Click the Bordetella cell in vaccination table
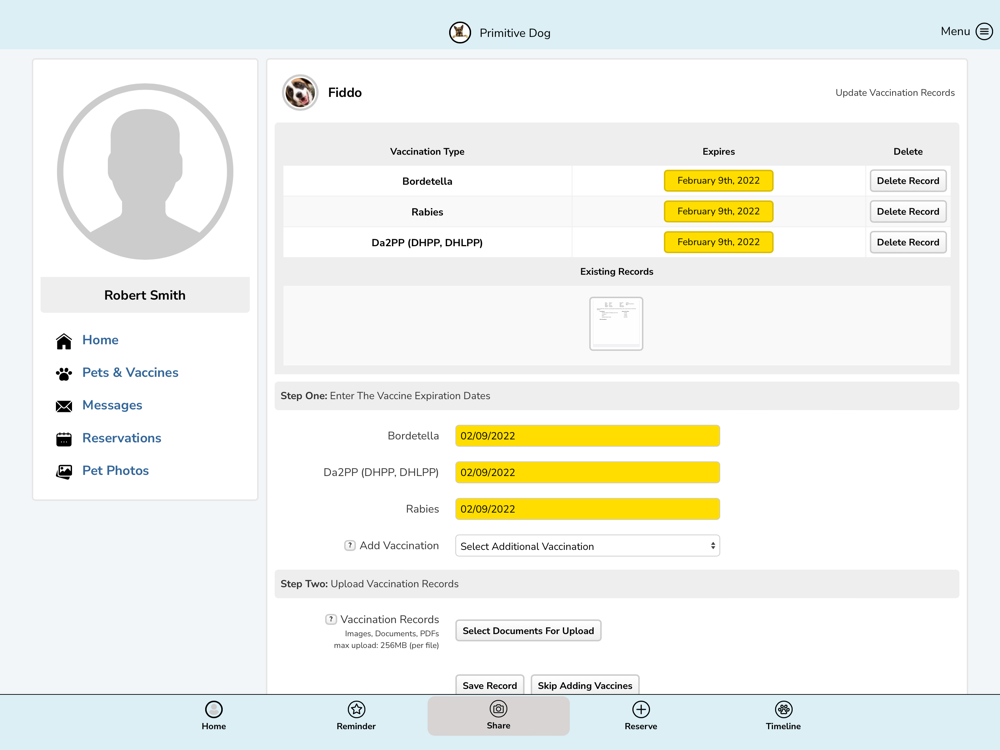Screen dimensions: 1000x750 [427, 181]
